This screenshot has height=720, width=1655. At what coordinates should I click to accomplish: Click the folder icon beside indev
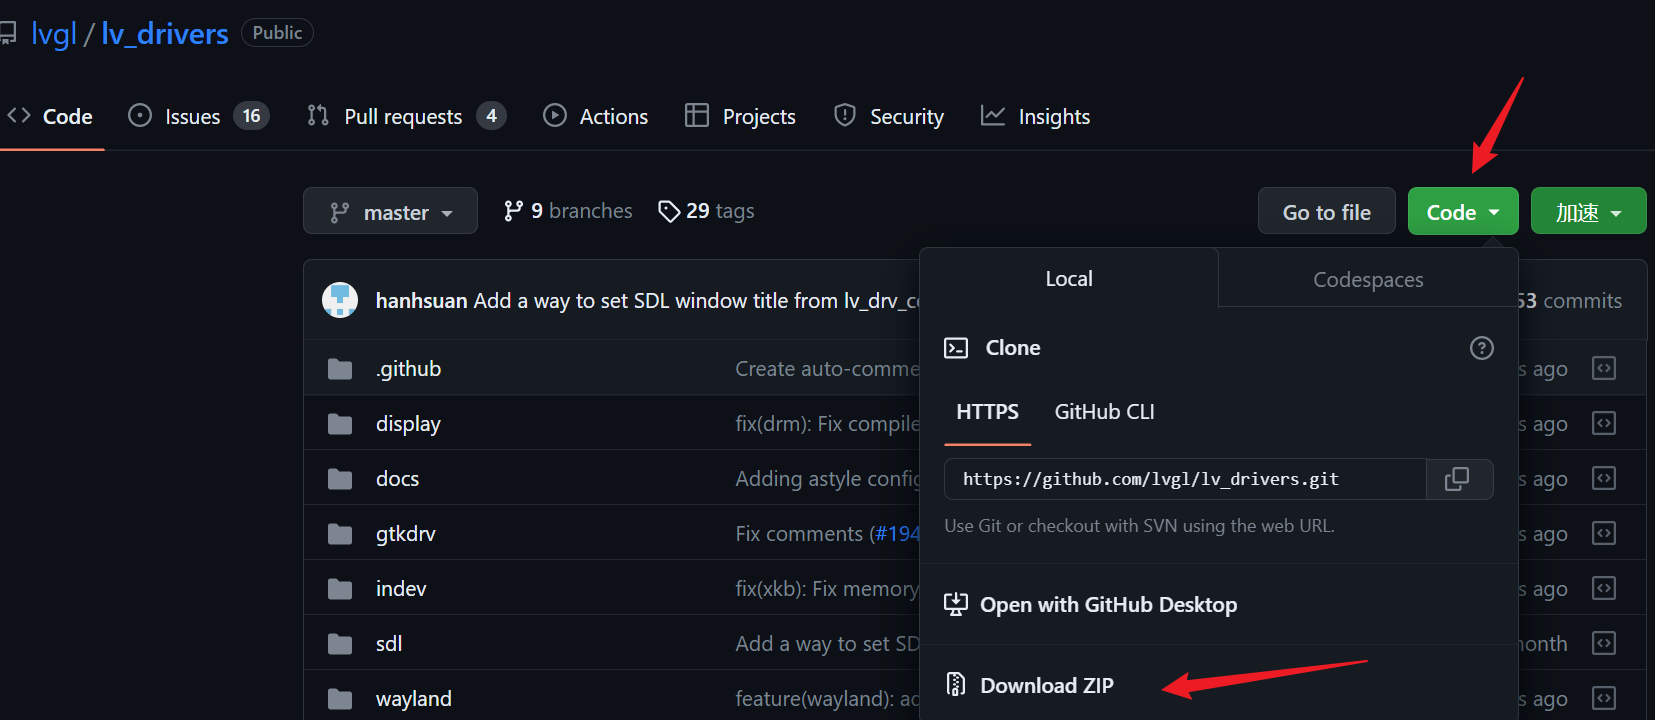pyautogui.click(x=340, y=589)
